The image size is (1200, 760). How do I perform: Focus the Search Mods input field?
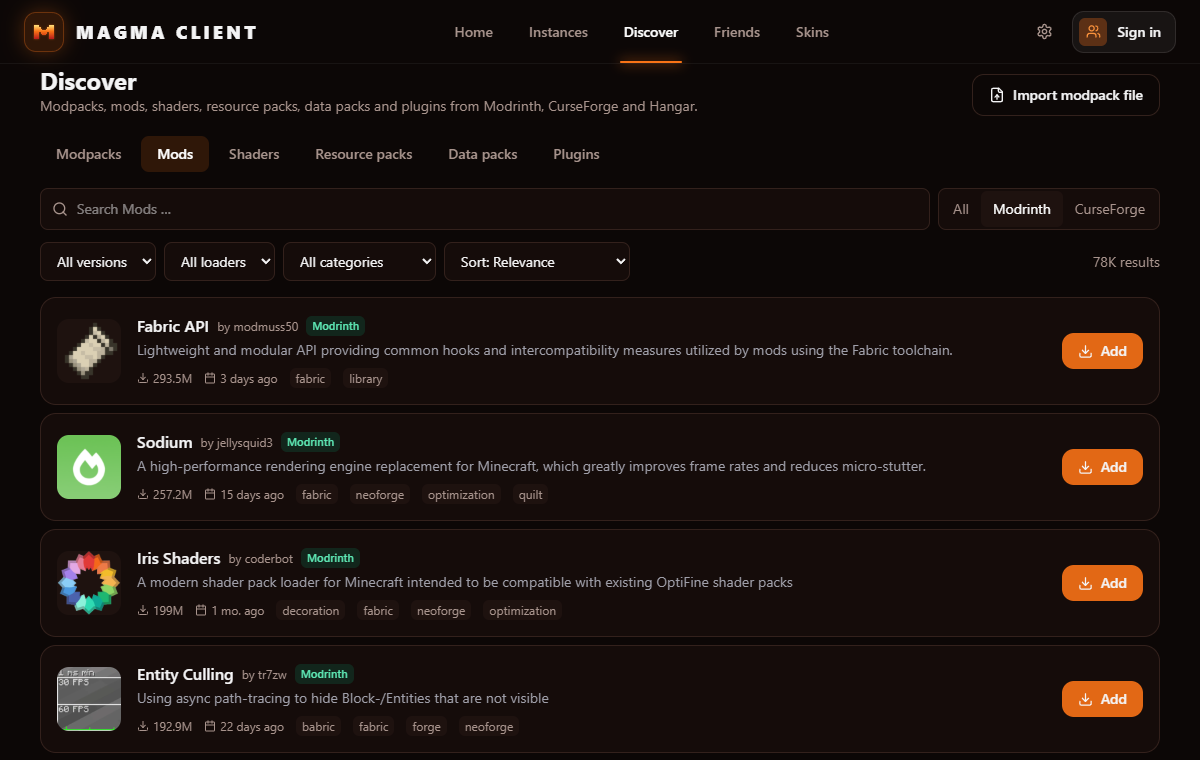485,210
